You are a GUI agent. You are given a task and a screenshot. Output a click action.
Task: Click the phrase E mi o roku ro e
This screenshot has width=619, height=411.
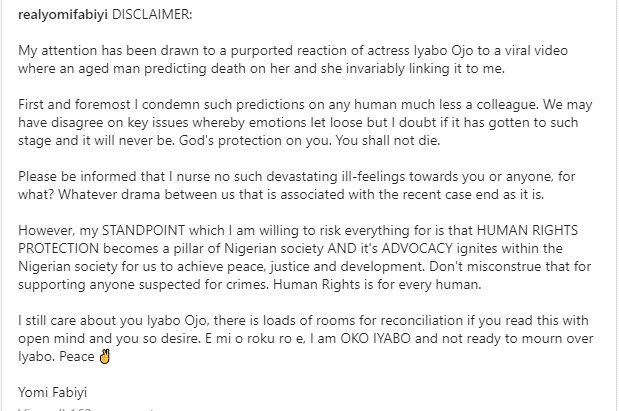pyautogui.click(x=255, y=339)
